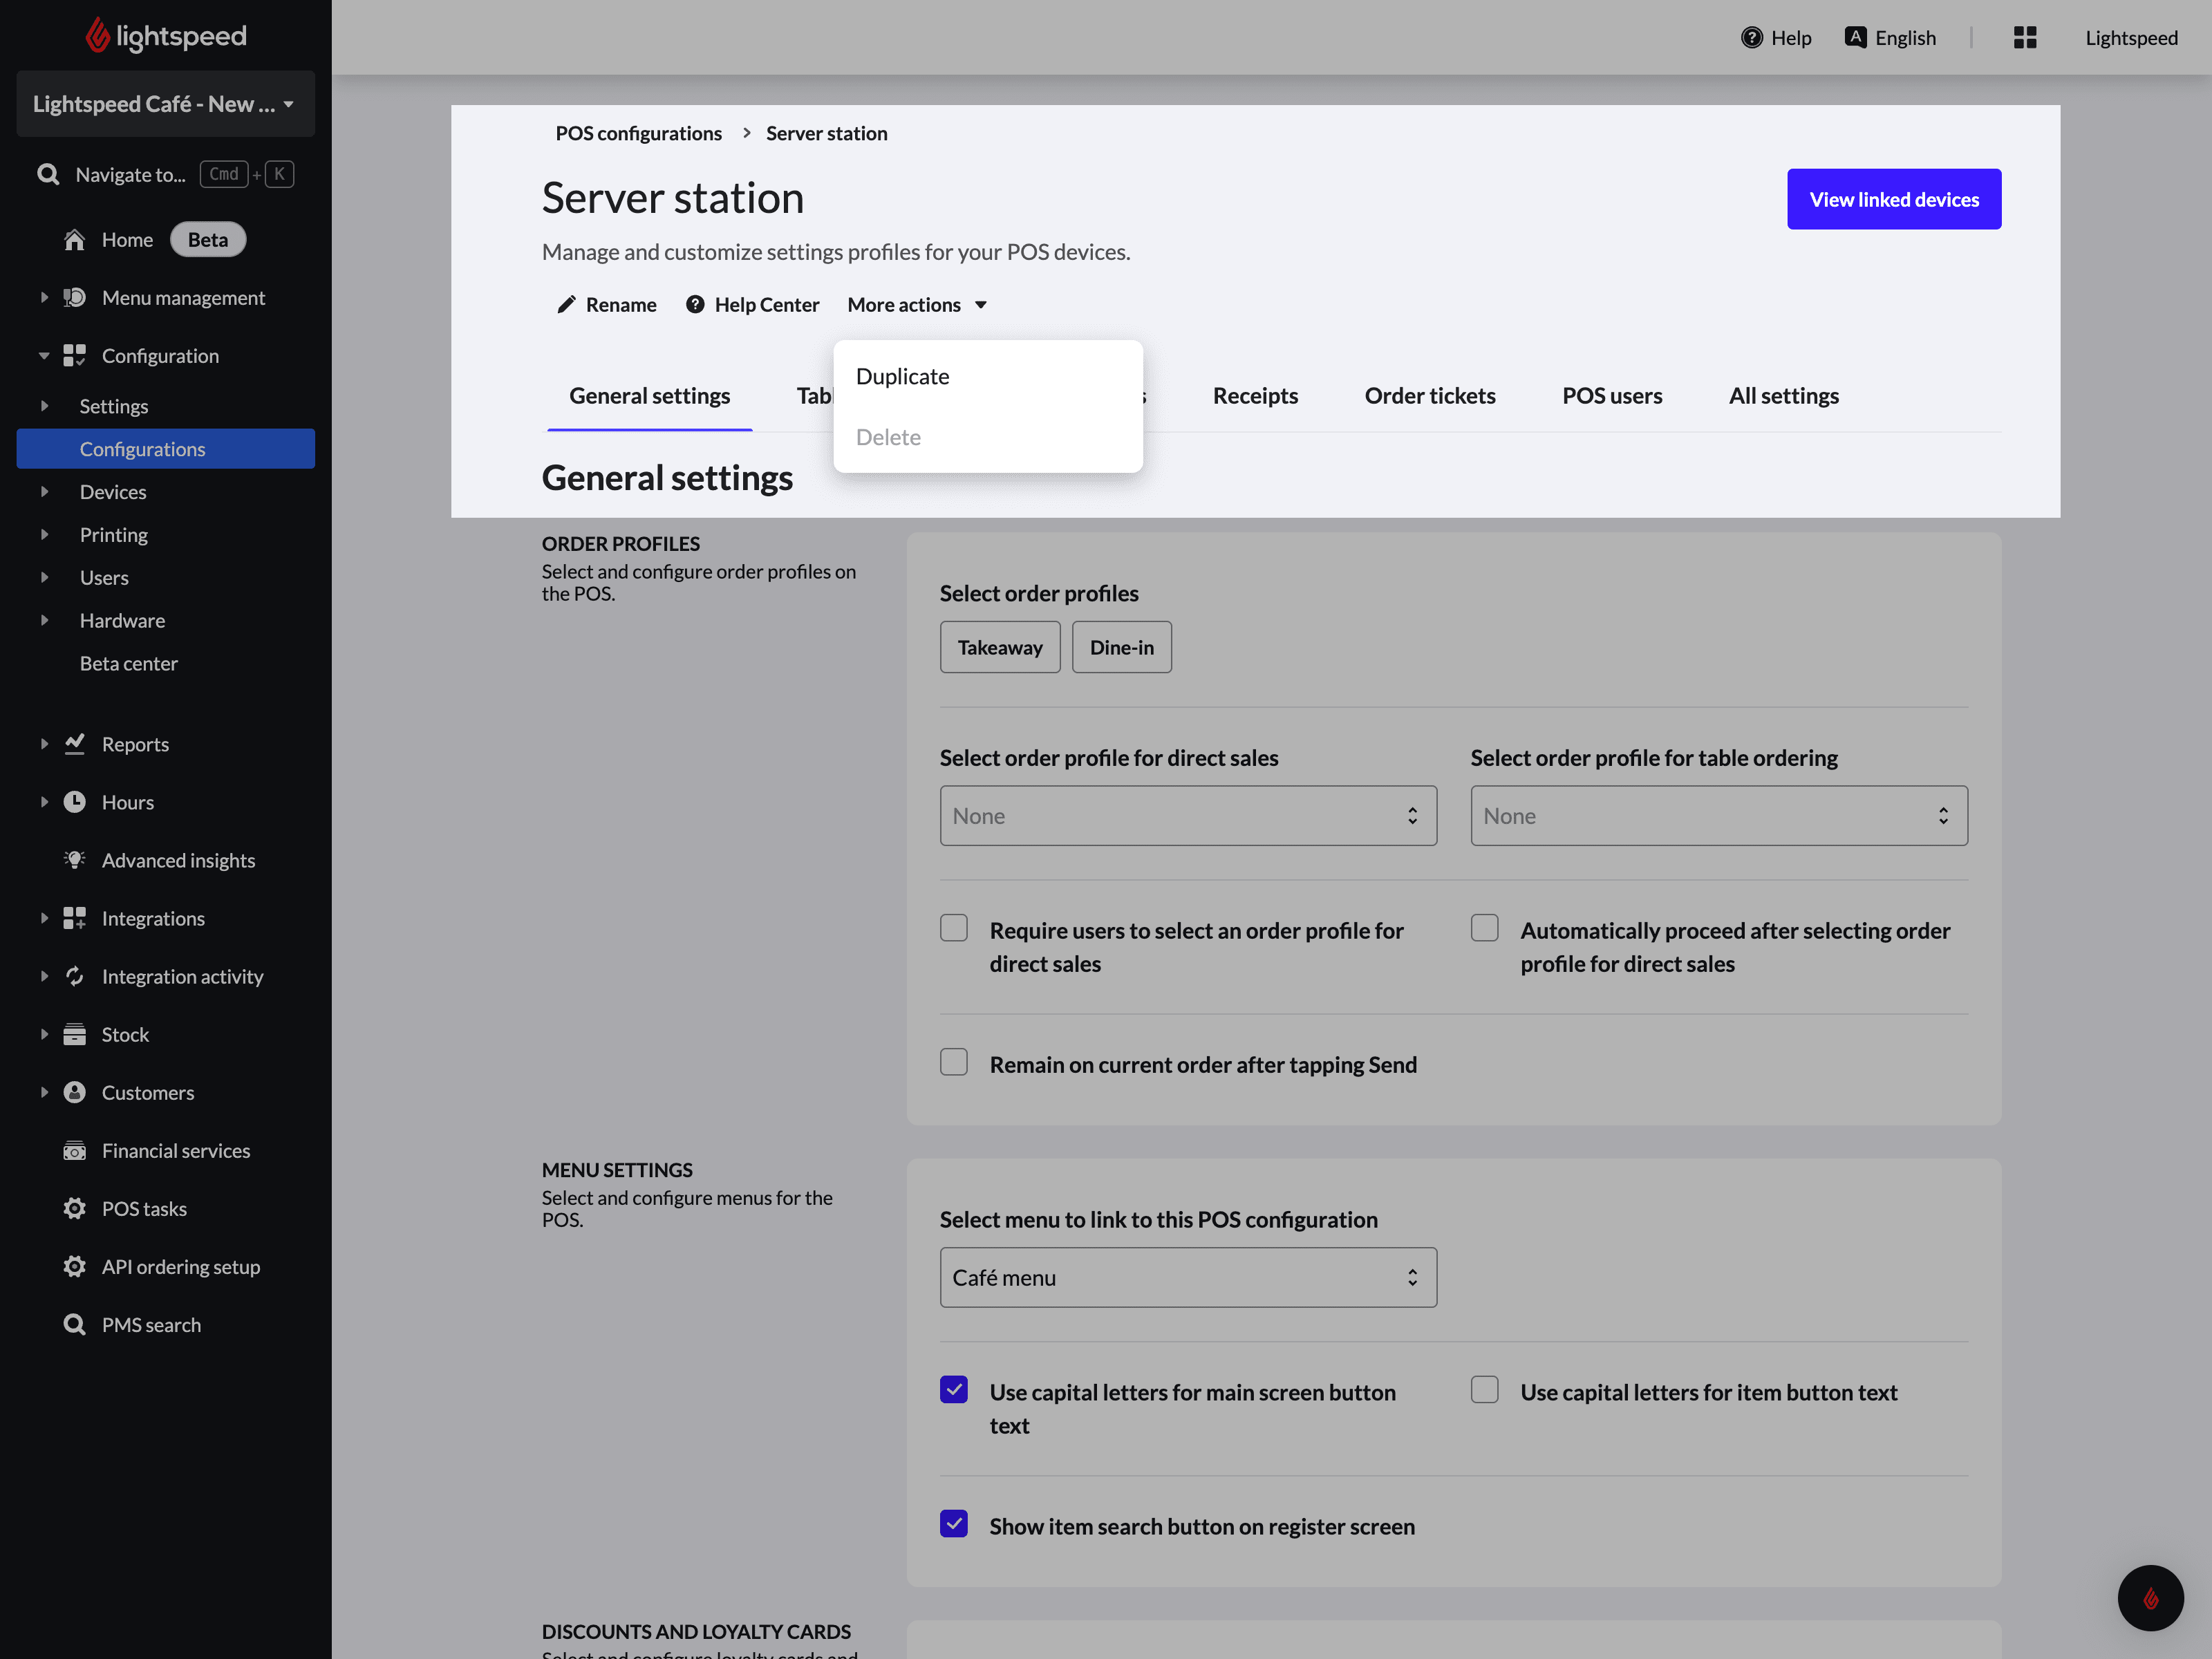This screenshot has width=2212, height=1659.
Task: Click the Integration activity sync icon
Action: point(75,976)
